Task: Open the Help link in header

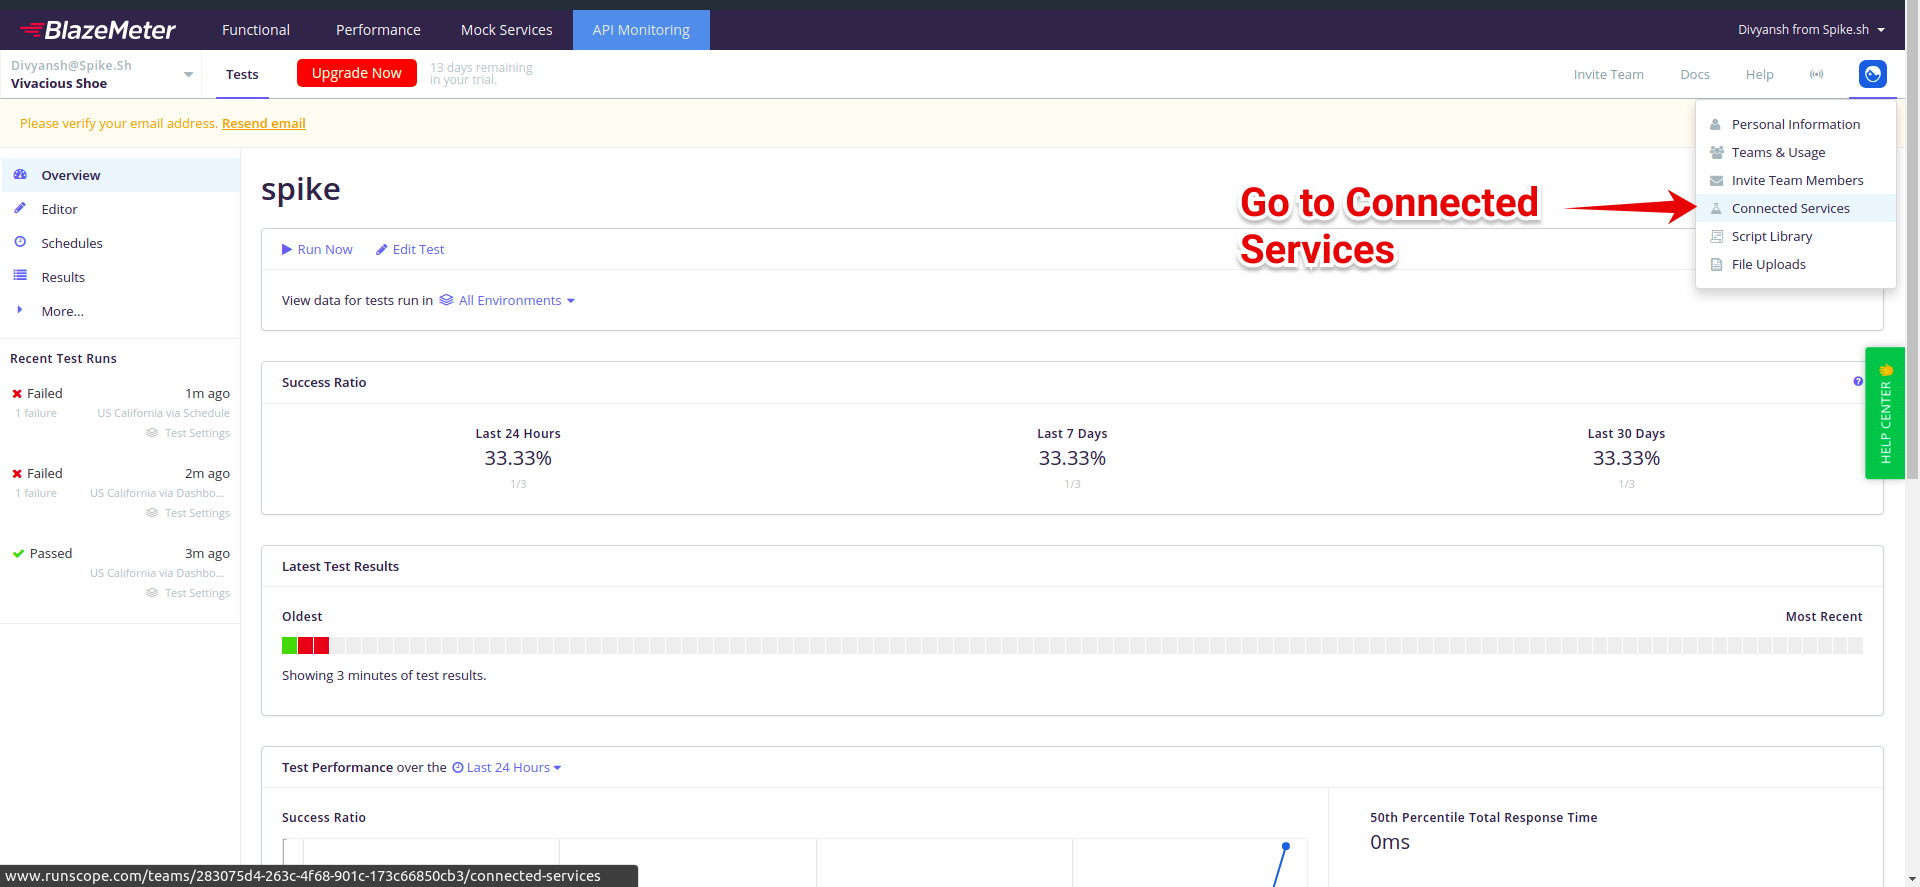Action: click(1759, 74)
